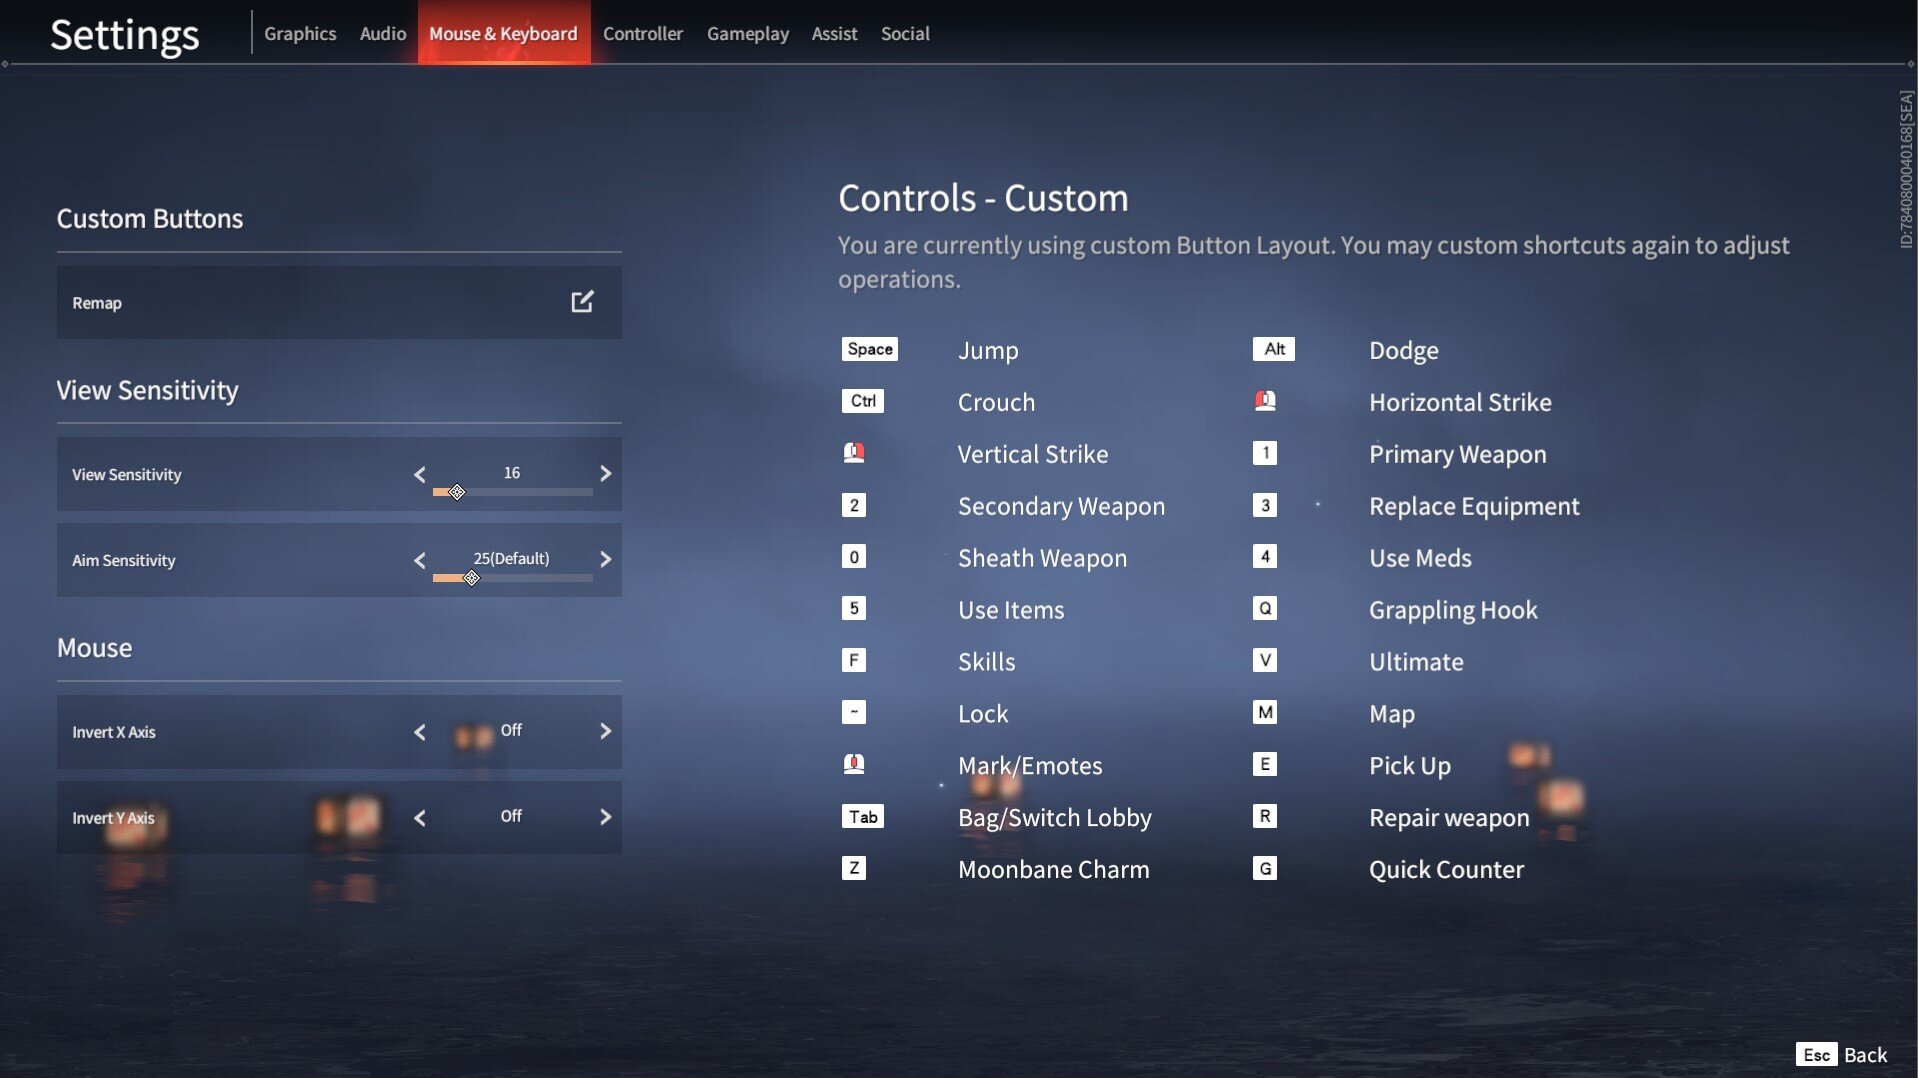Screen dimensions: 1918x1078
Task: Increase View Sensitivity with right arrow
Action: pos(605,474)
